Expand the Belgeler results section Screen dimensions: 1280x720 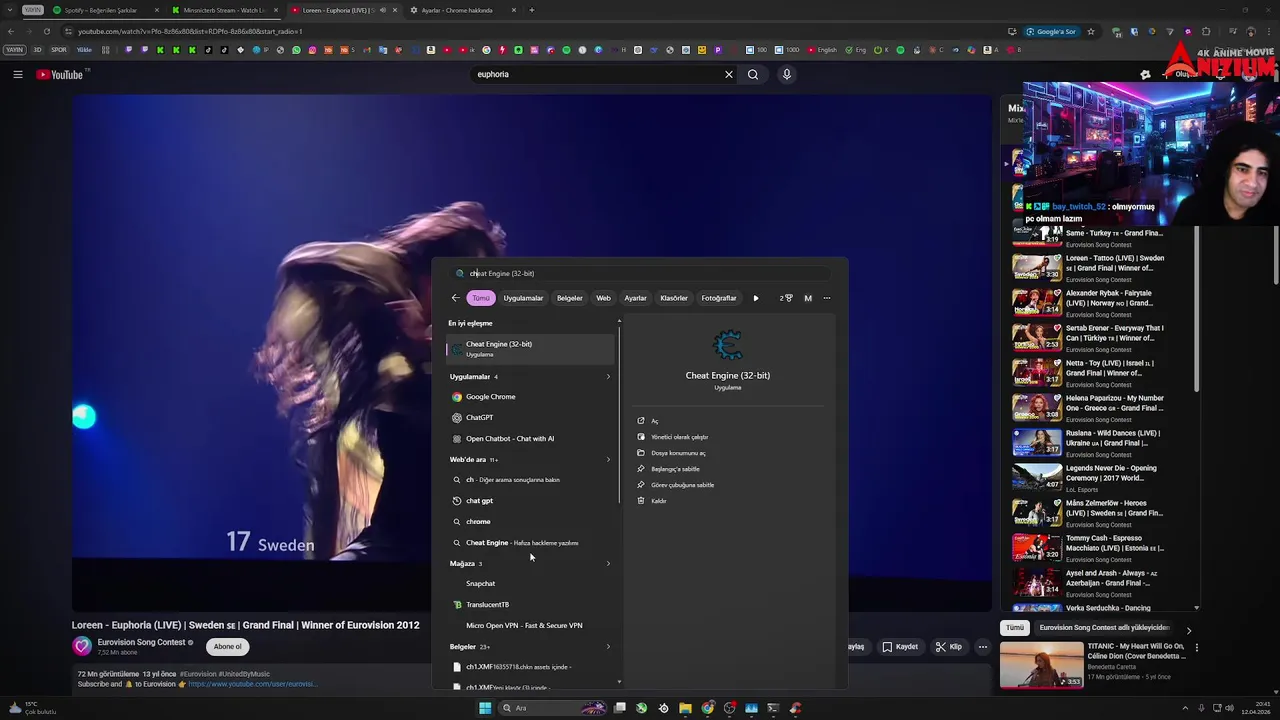point(608,647)
